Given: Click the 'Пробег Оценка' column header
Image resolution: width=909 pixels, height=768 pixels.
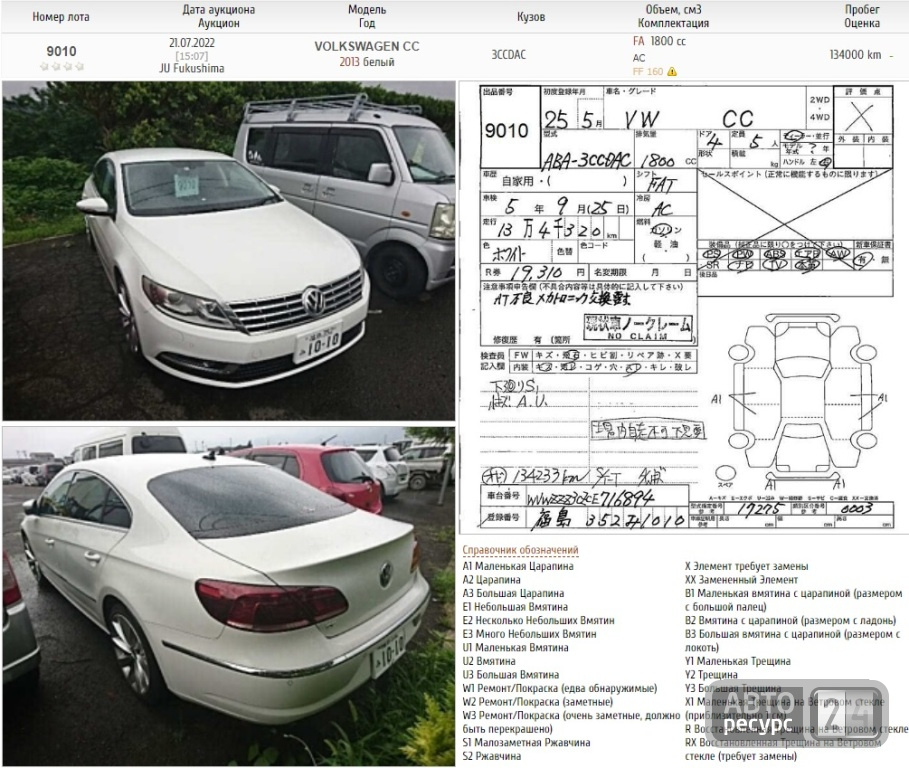Looking at the screenshot, I should coord(862,16).
